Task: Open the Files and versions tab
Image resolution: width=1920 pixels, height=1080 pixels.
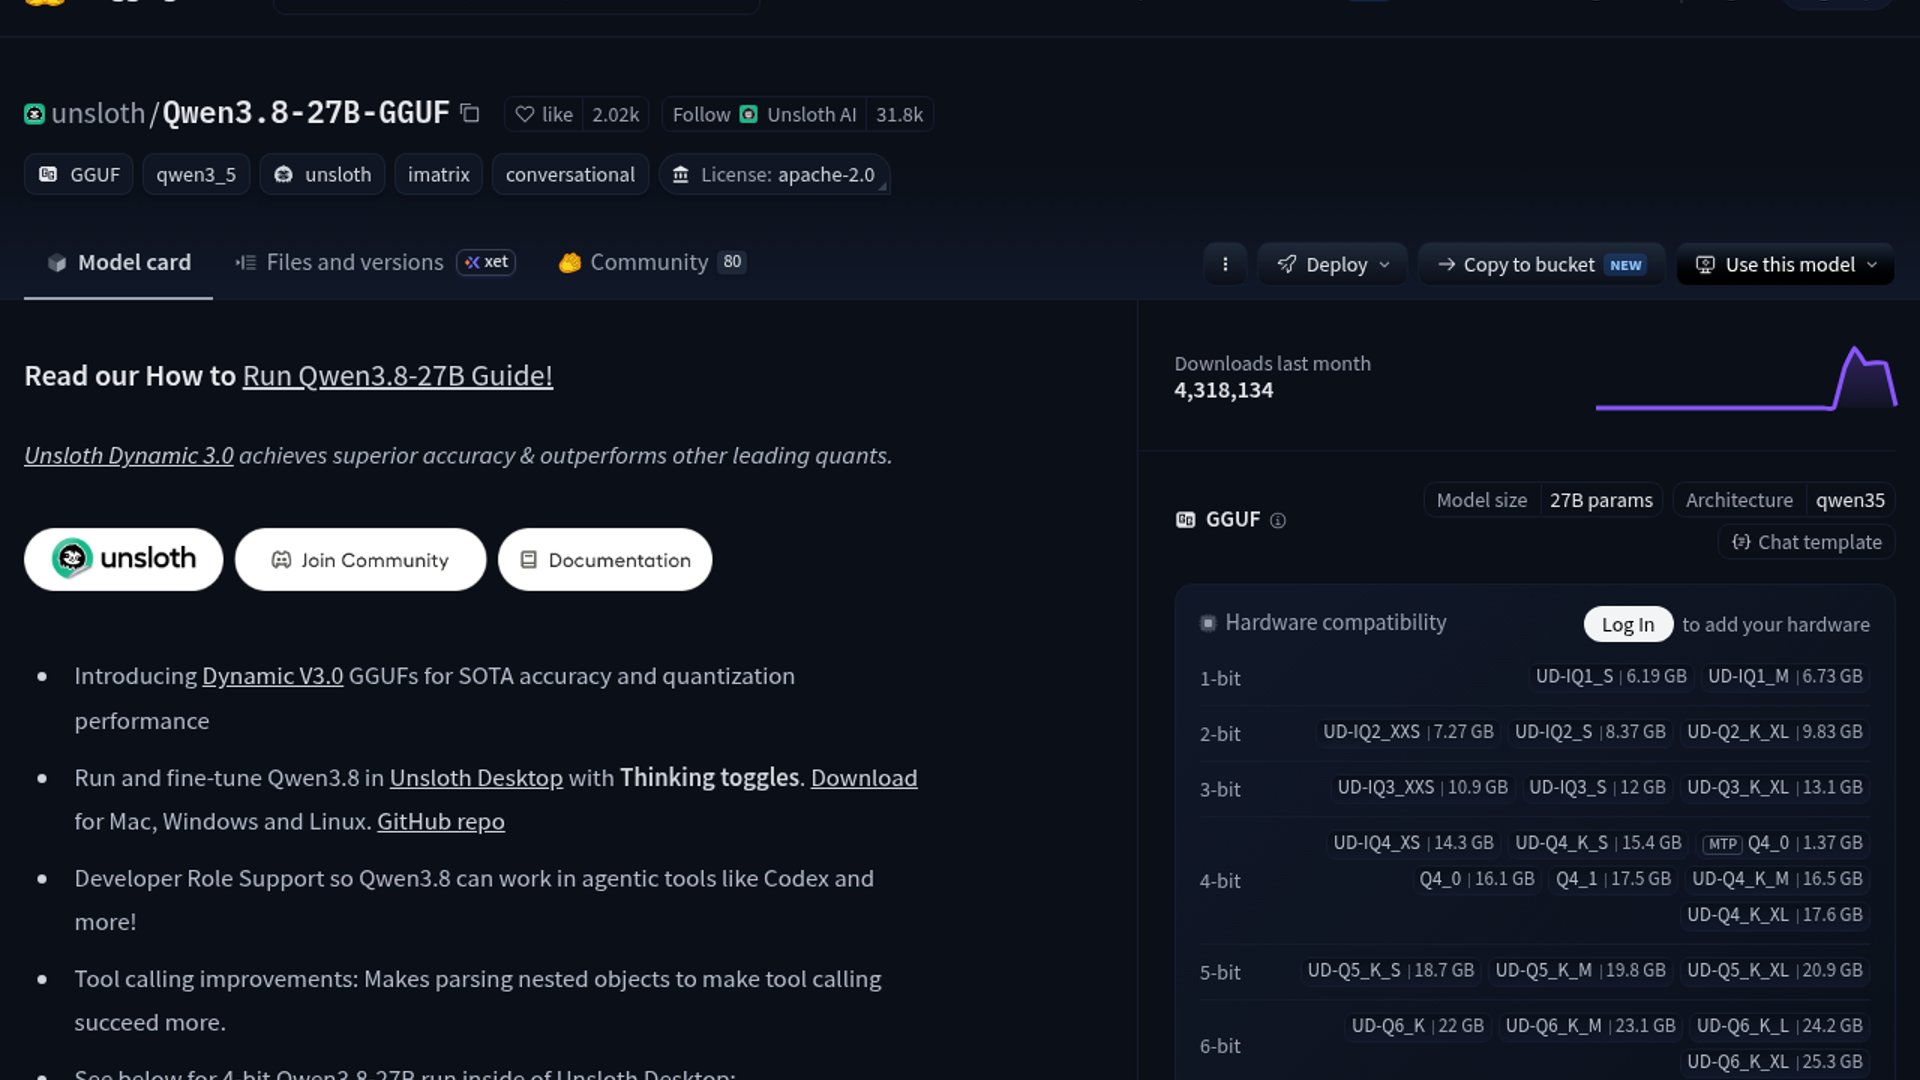Action: 340,263
